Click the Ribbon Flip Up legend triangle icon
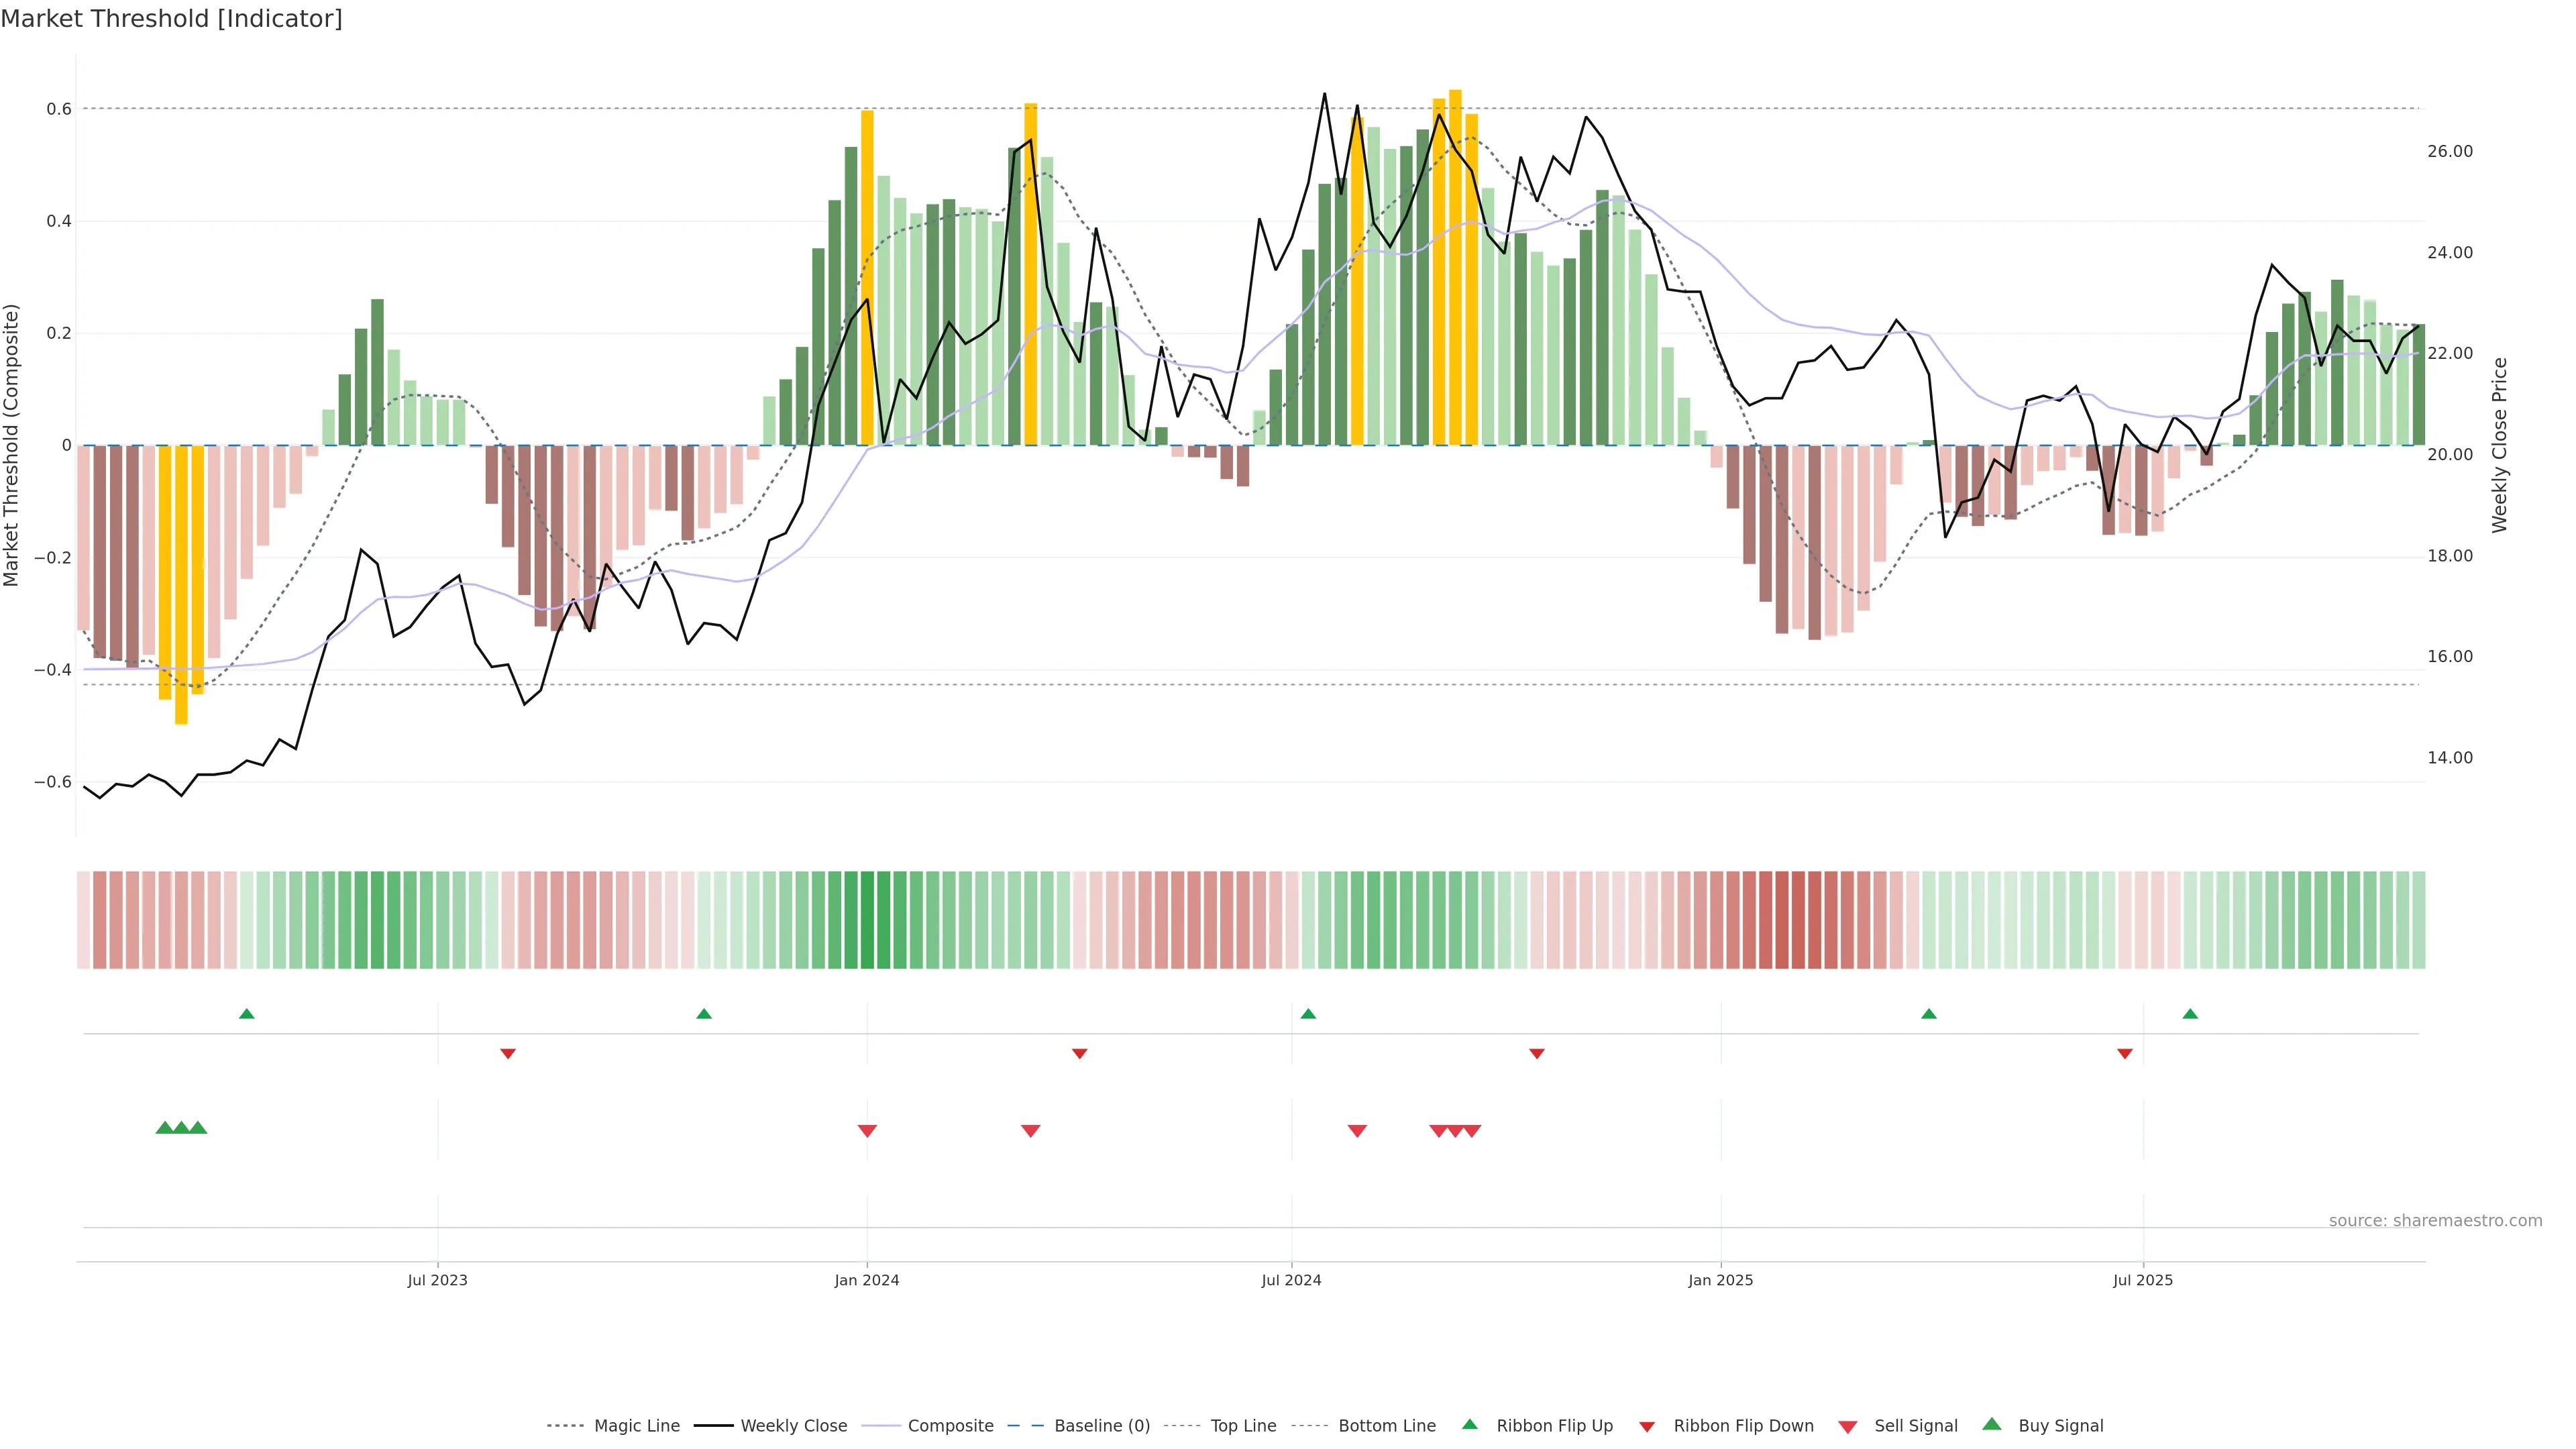Image resolution: width=2576 pixels, height=1449 pixels. (1469, 1424)
